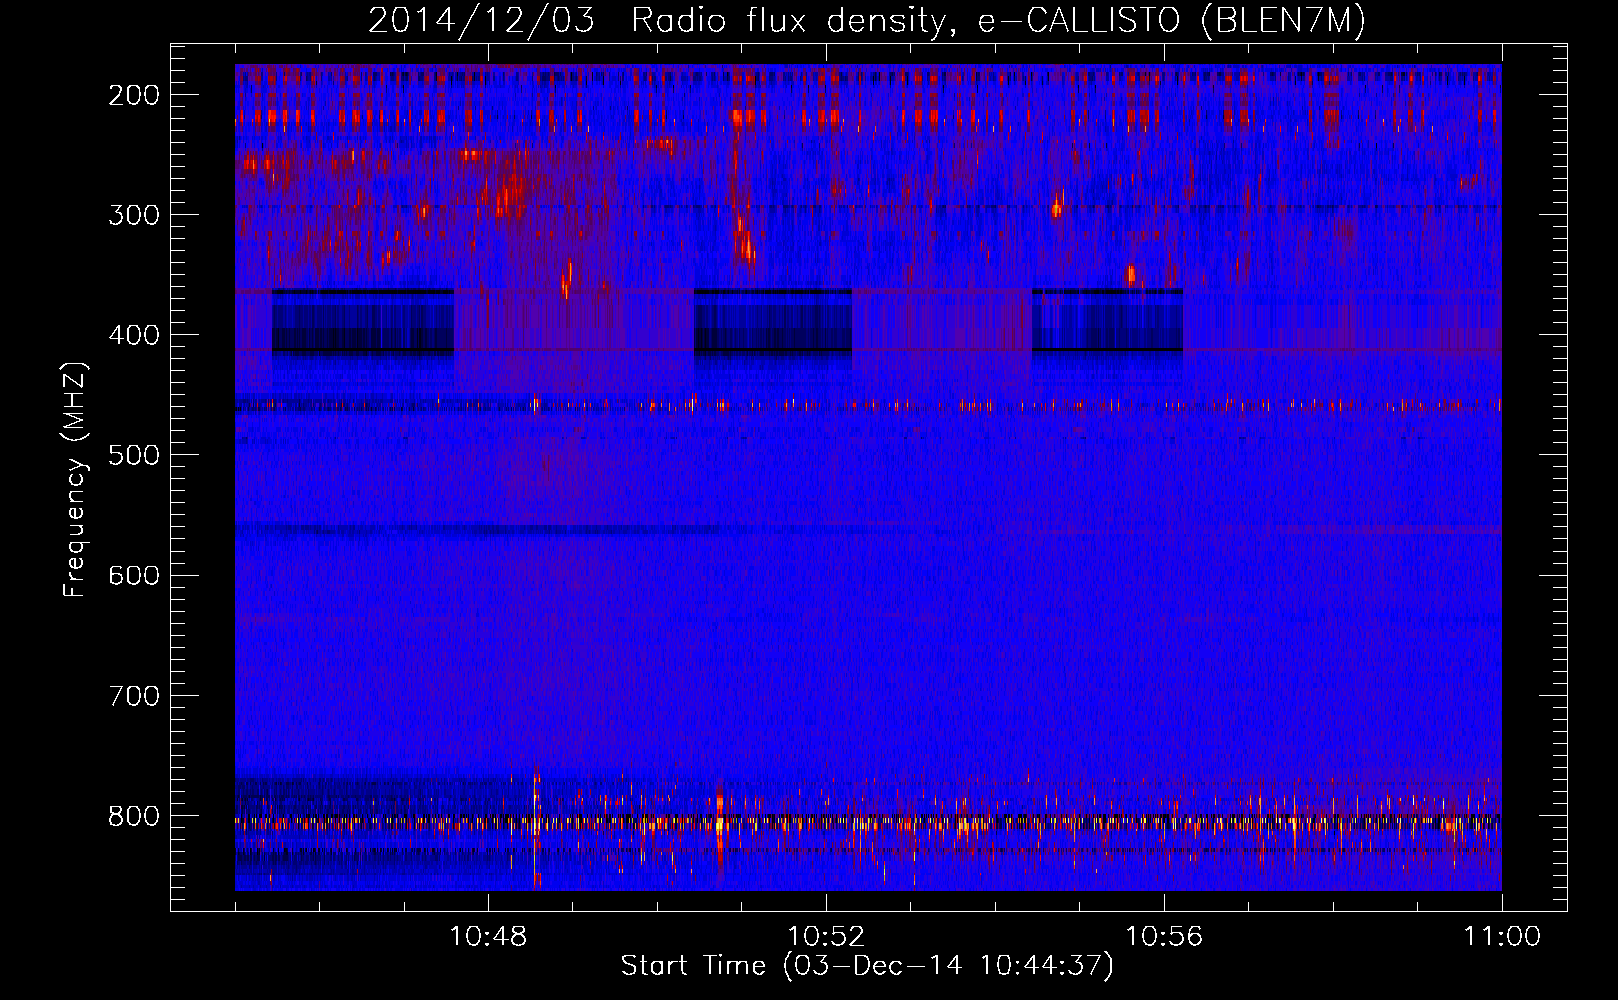
Task: Click the 200 frequency tick label
Action: point(133,95)
